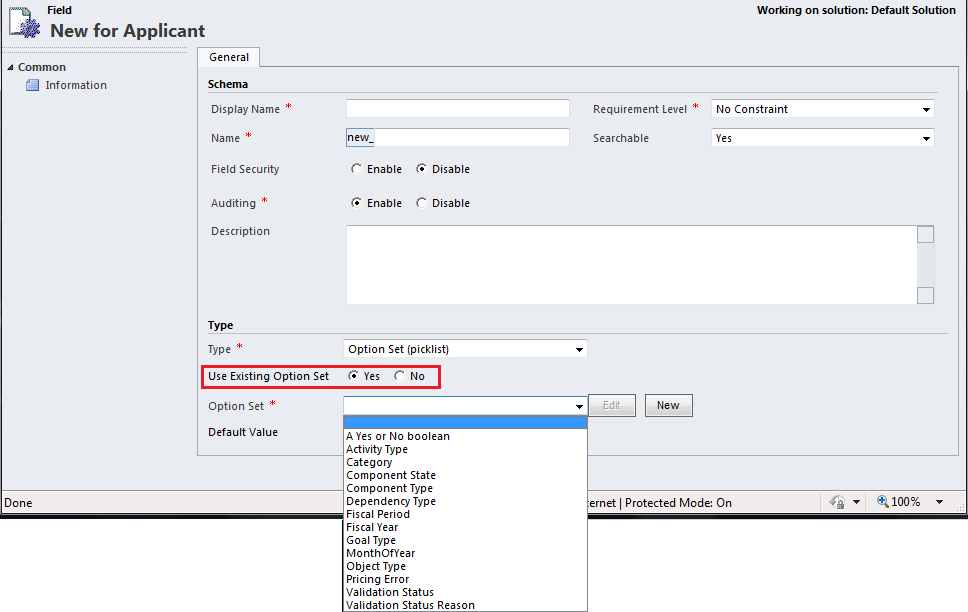Click the Description scroll-down arrow

925,293
